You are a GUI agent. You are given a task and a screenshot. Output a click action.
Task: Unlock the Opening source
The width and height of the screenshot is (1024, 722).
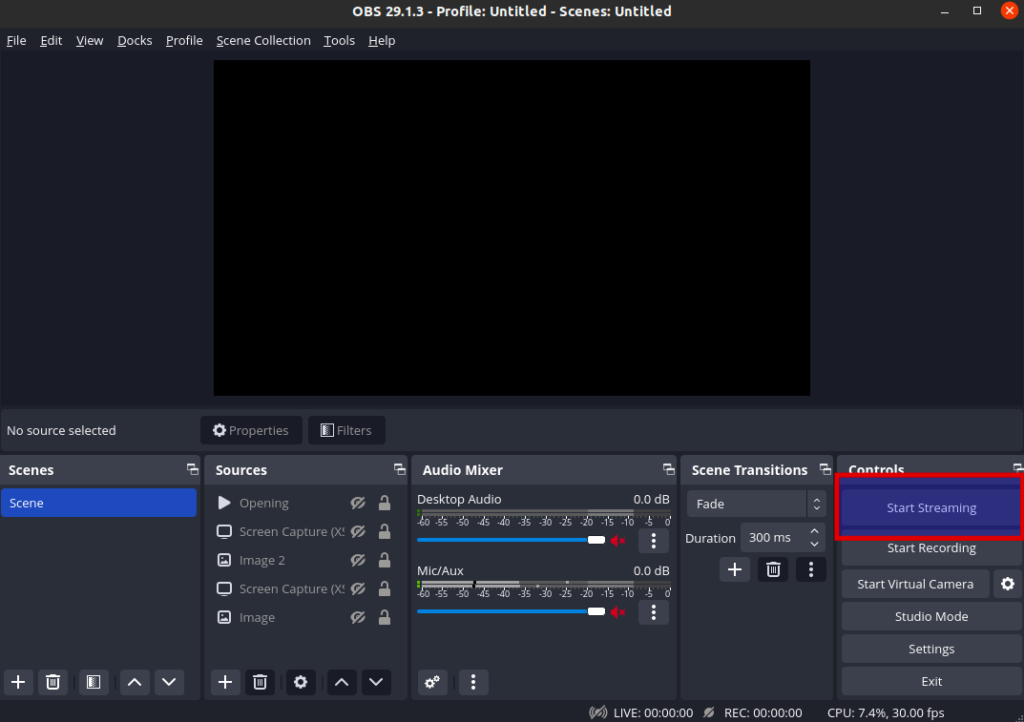pyautogui.click(x=385, y=503)
